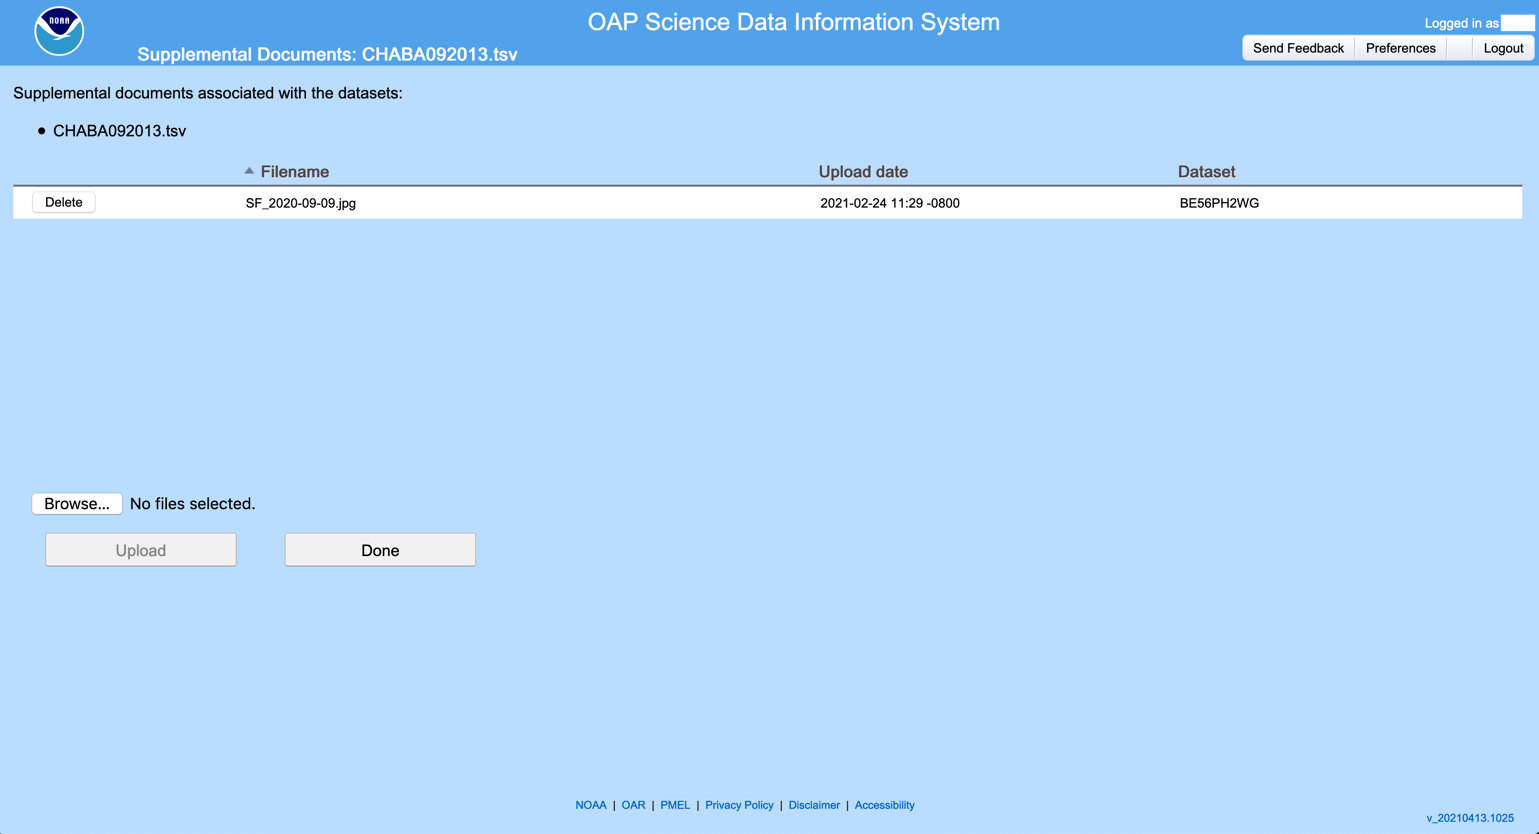The image size is (1539, 834).
Task: Open the NOAA footer link
Action: pos(591,805)
